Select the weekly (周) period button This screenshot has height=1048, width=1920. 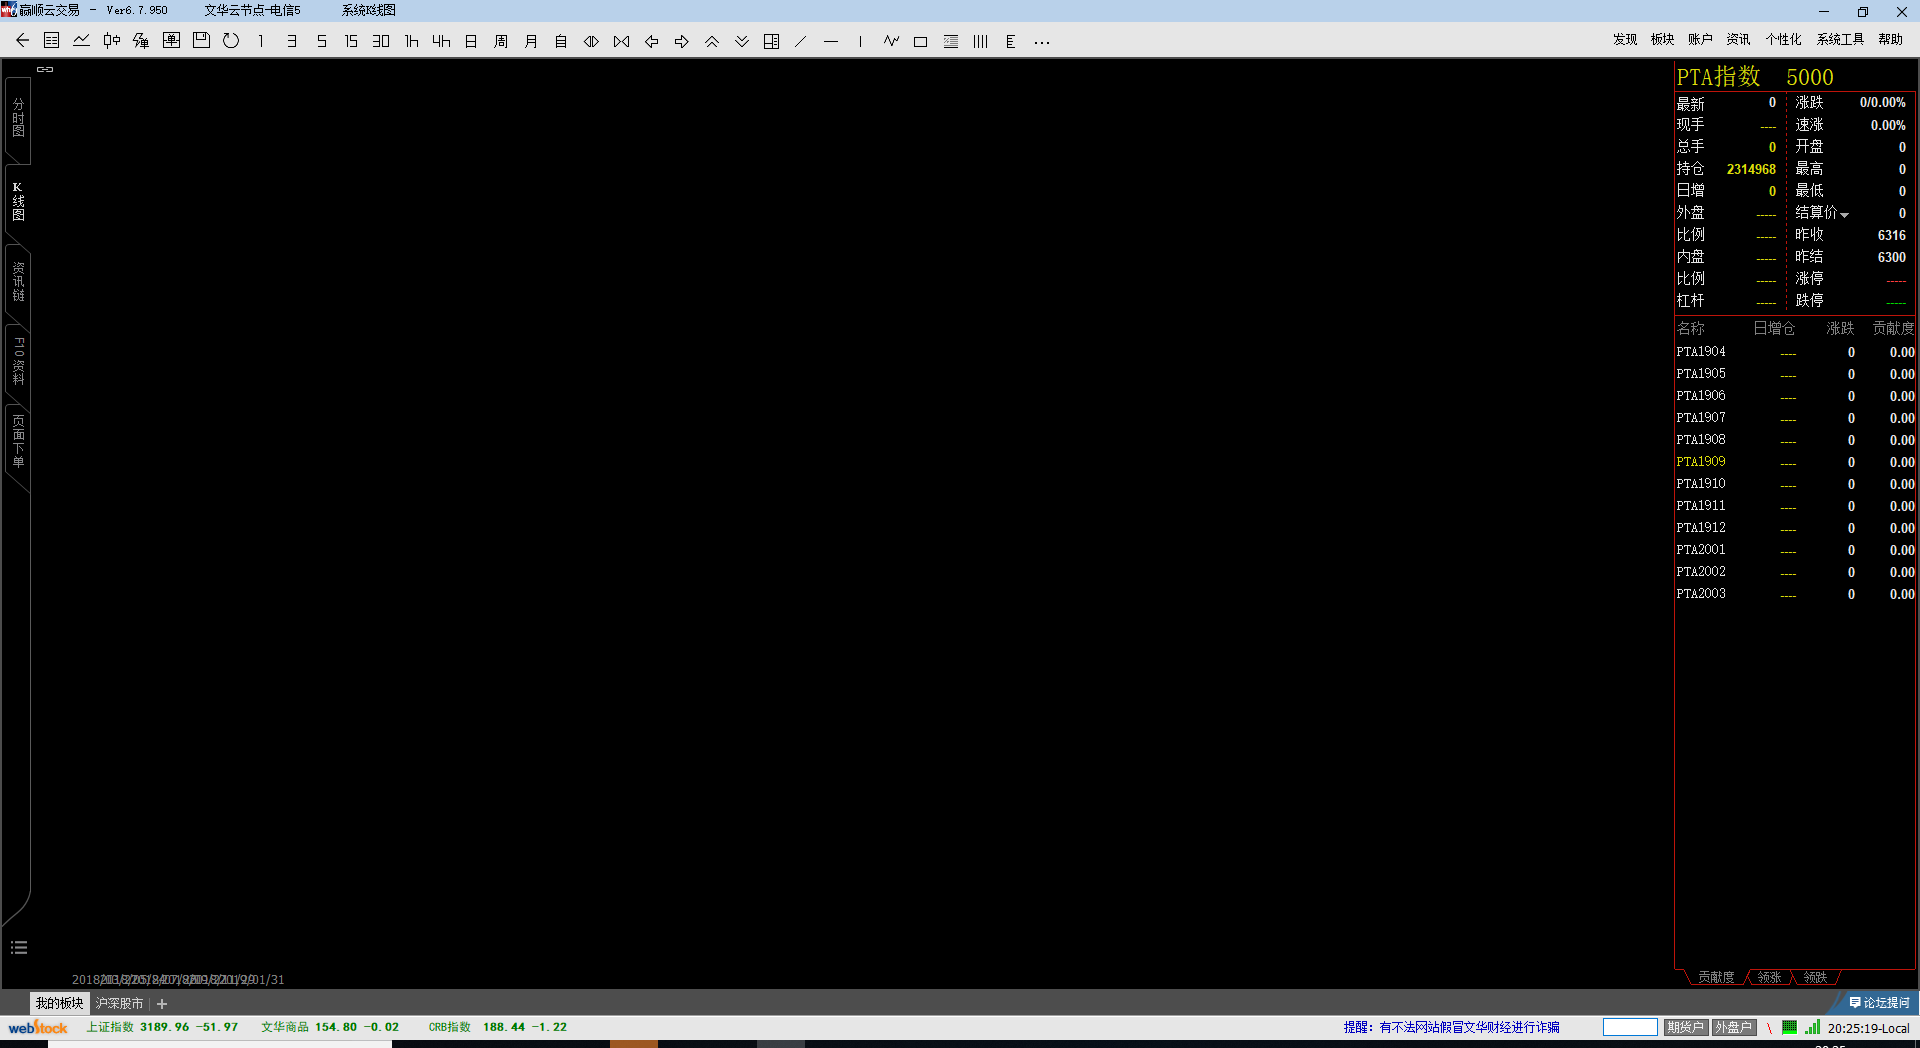coord(501,41)
